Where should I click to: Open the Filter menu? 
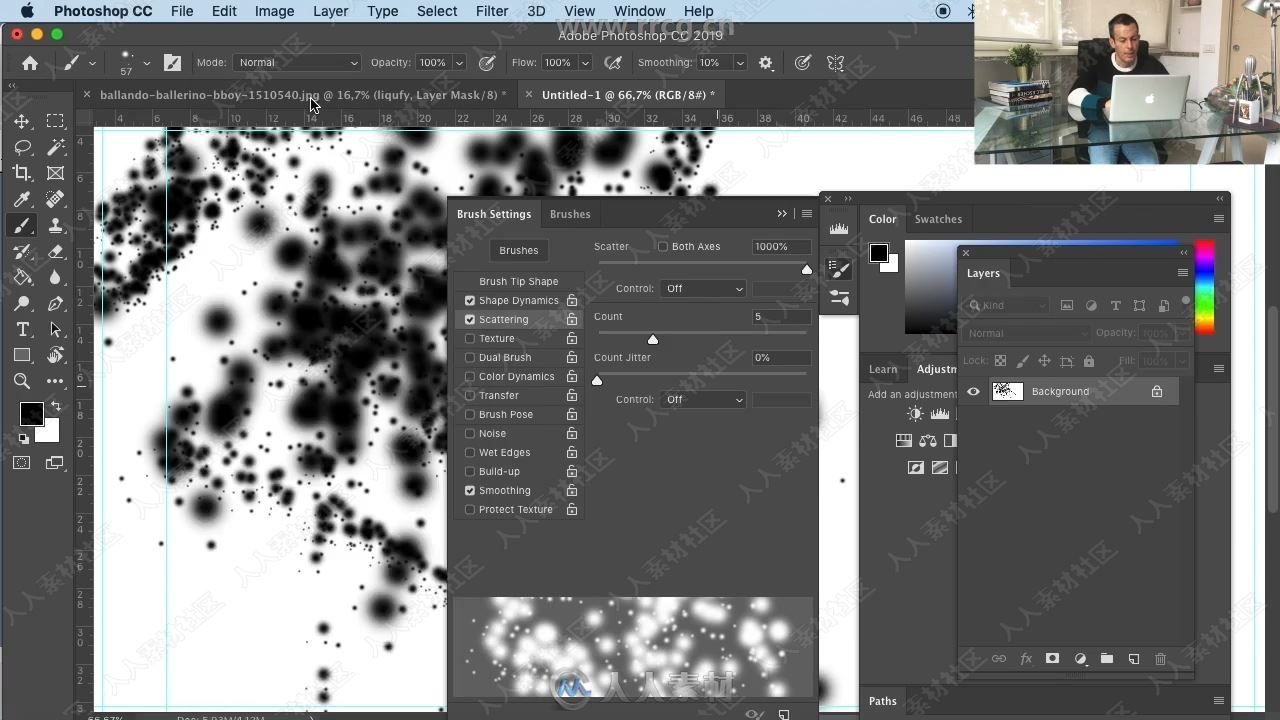491,11
